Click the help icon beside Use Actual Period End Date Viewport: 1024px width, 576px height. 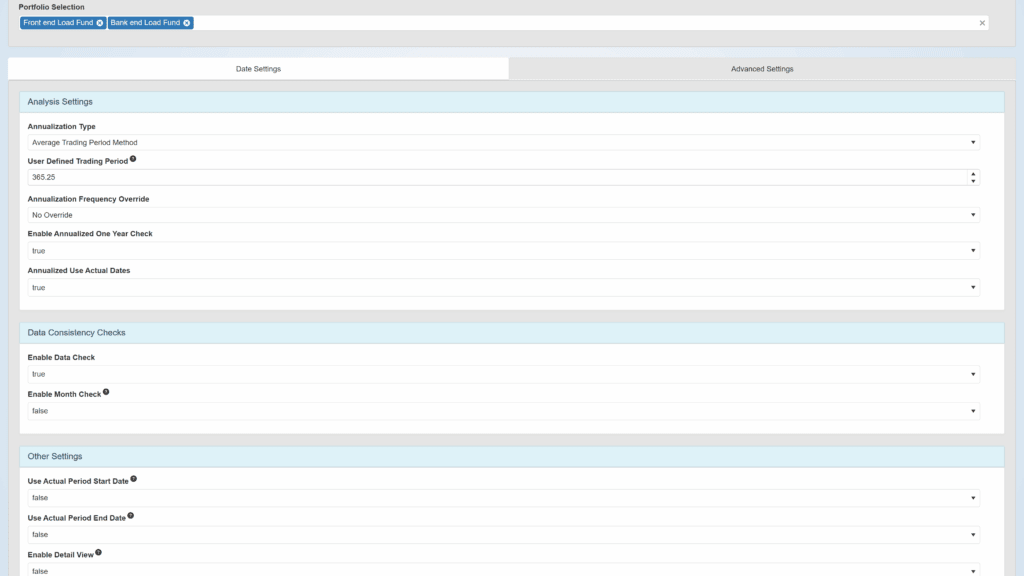tap(130, 516)
